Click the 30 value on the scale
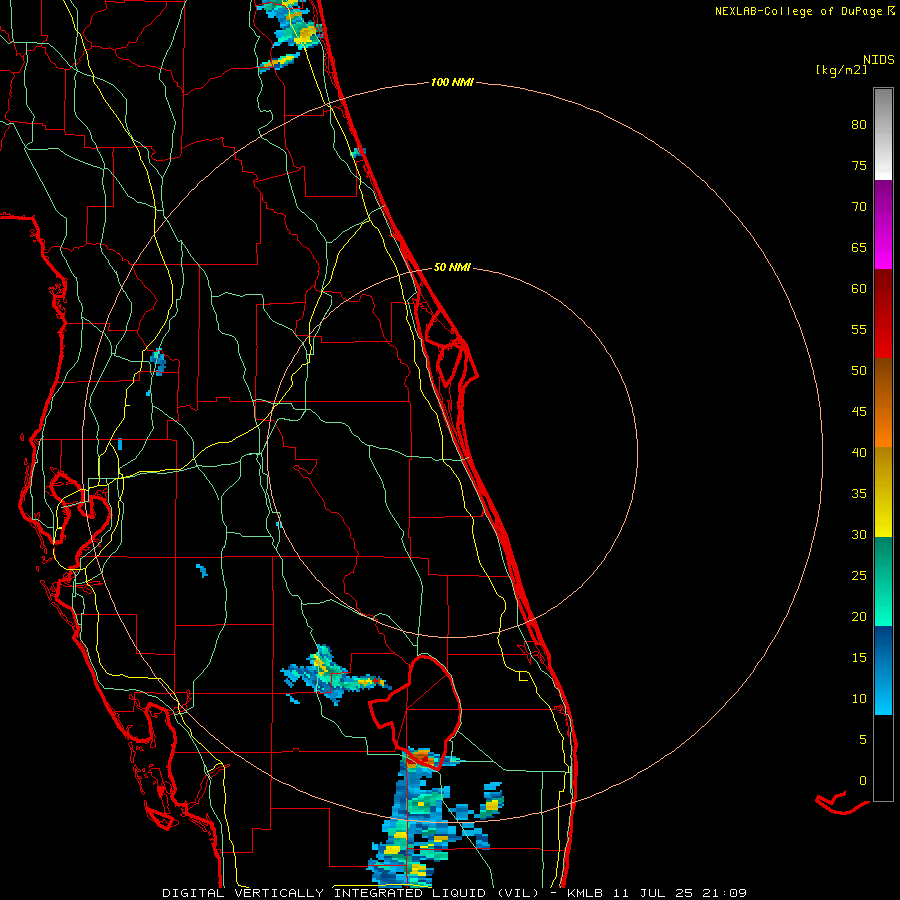The width and height of the screenshot is (900, 900). (859, 535)
